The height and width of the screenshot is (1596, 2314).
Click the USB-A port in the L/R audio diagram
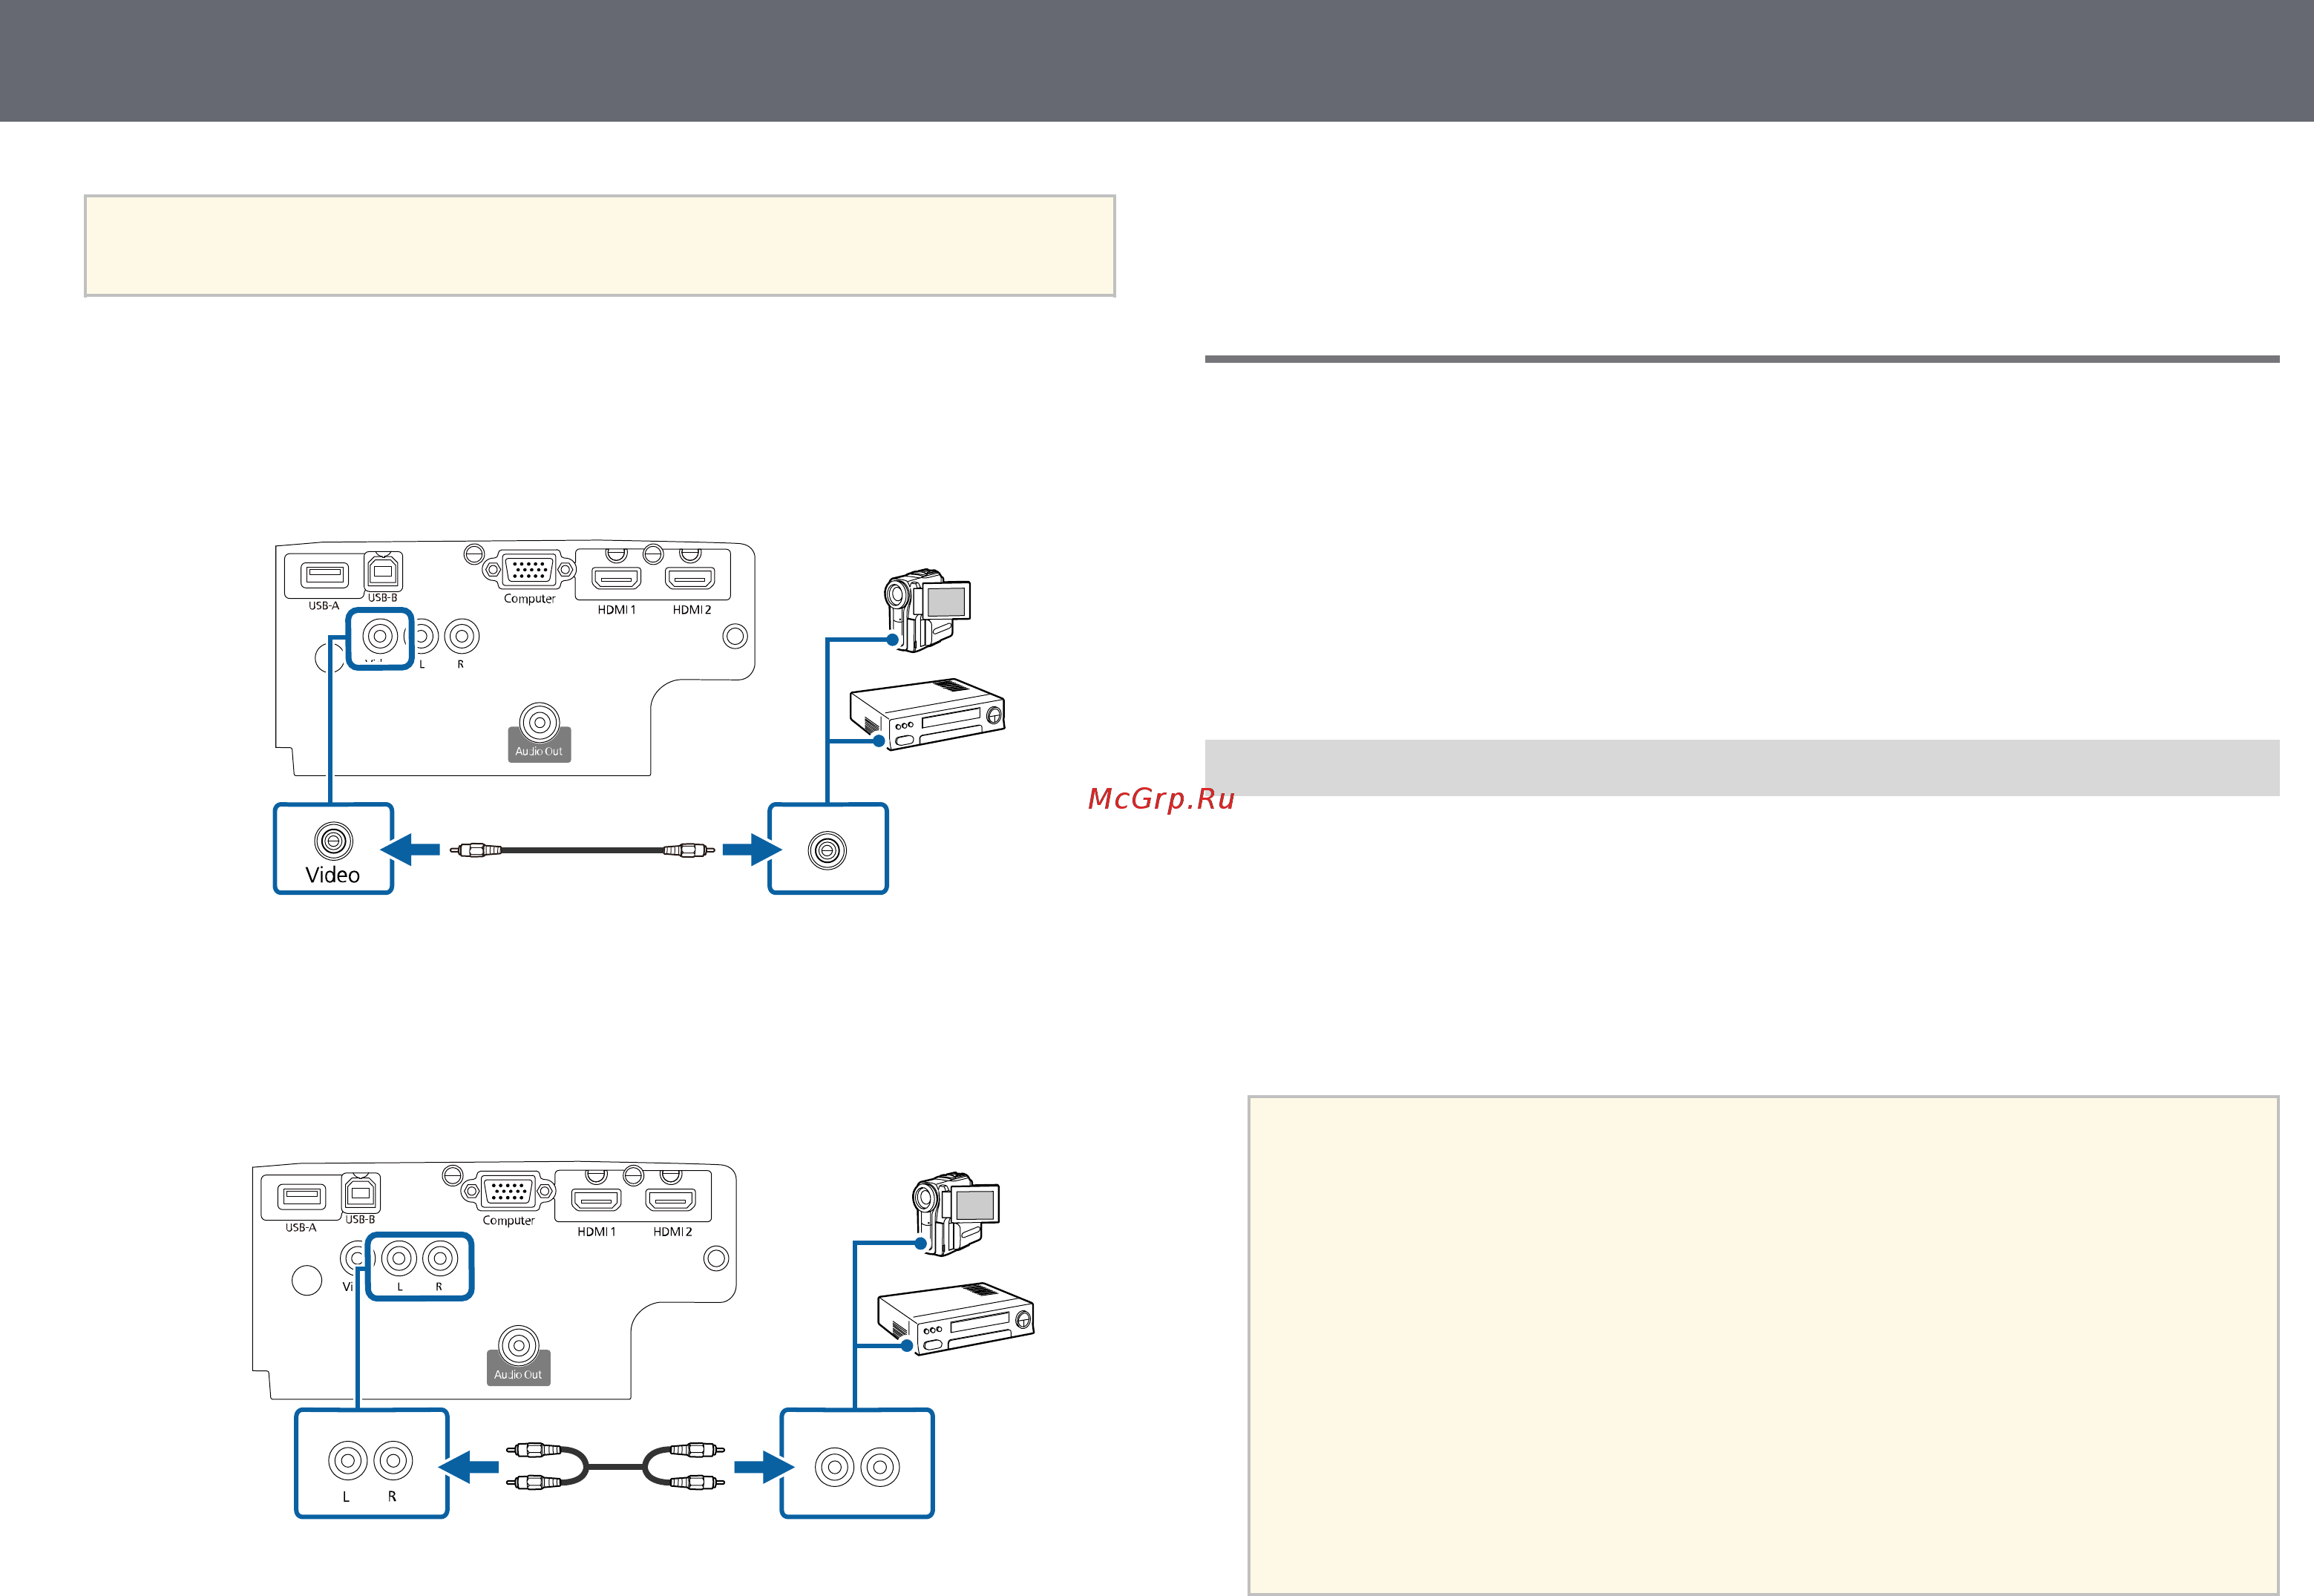point(303,1196)
